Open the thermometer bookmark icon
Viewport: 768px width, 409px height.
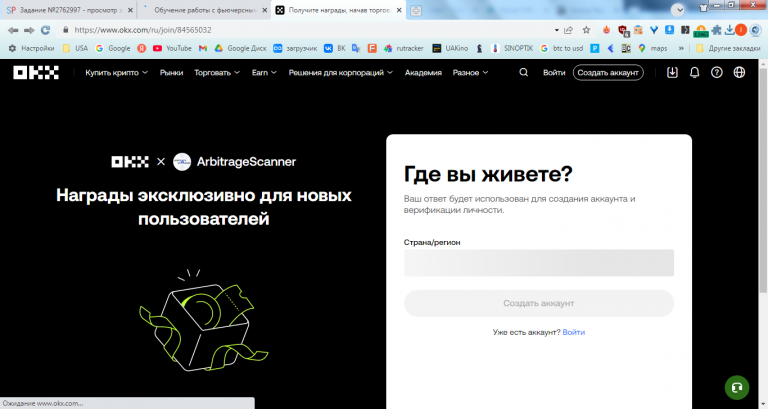click(x=495, y=48)
